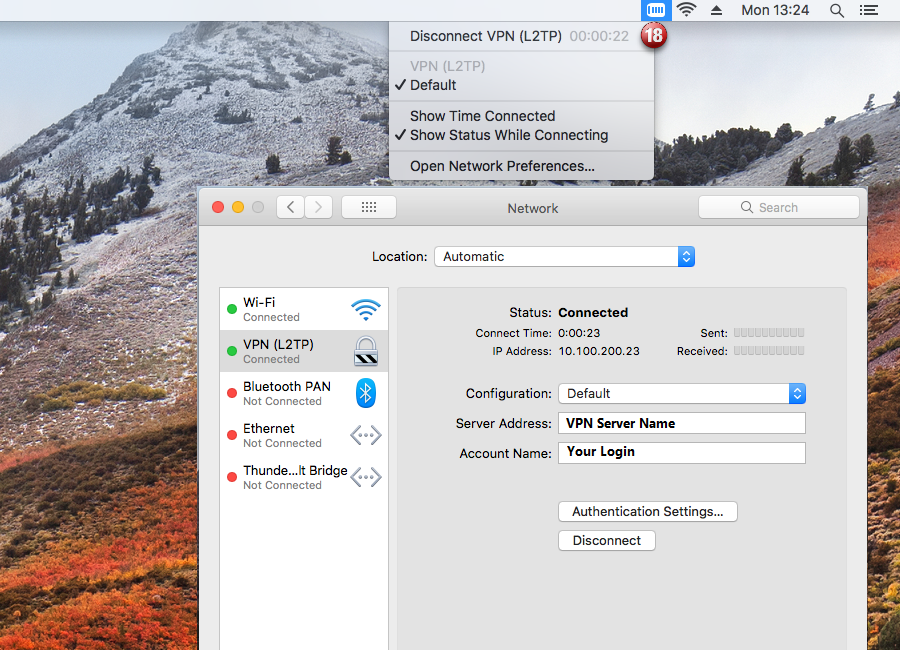The width and height of the screenshot is (900, 650).
Task: Choose Open Network Preferences menu item
Action: 521,166
